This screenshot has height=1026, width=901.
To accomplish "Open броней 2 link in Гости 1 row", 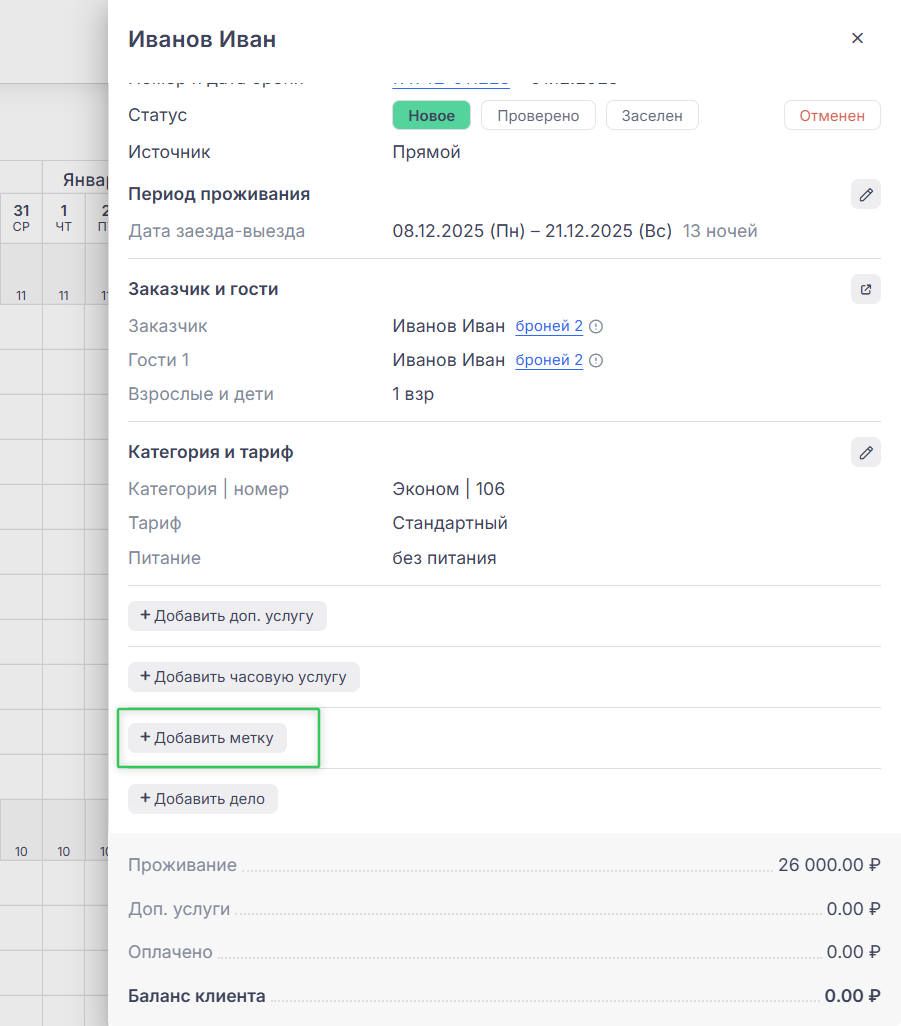I will [549, 361].
